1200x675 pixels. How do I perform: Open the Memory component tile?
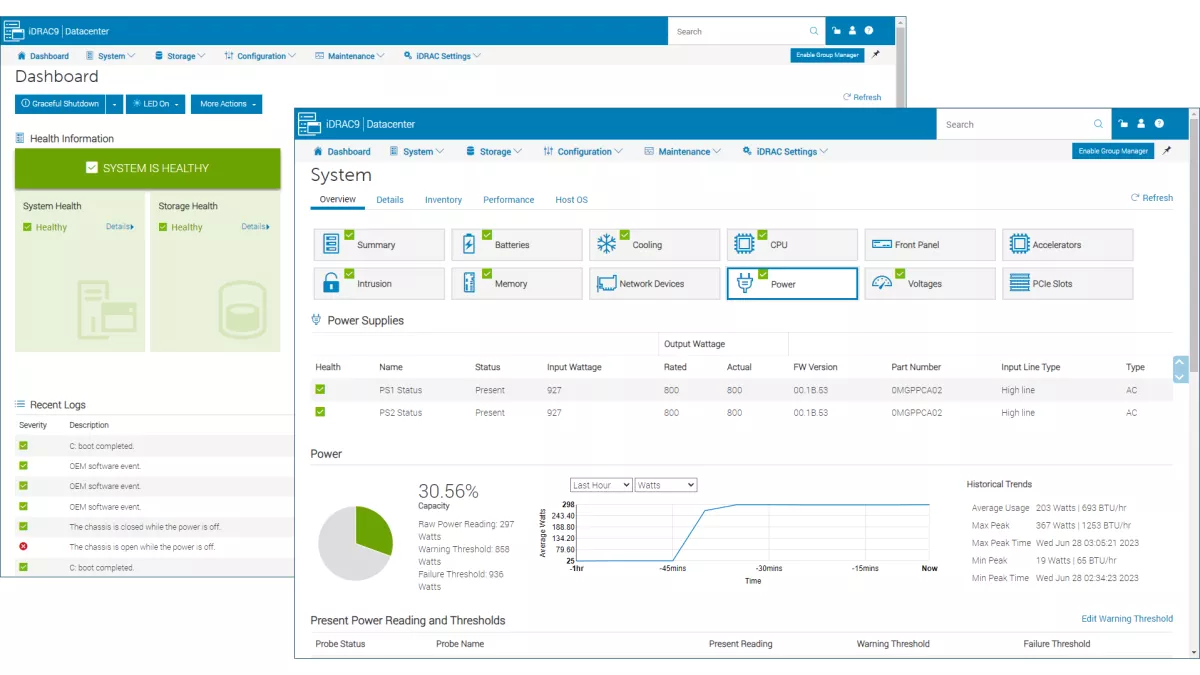517,284
